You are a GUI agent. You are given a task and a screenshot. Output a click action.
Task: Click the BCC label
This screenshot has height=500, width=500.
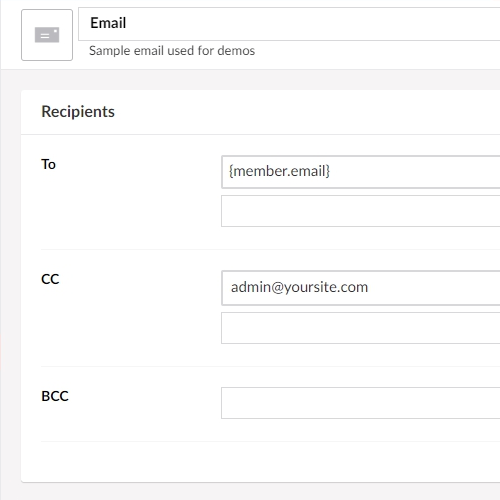(55, 396)
